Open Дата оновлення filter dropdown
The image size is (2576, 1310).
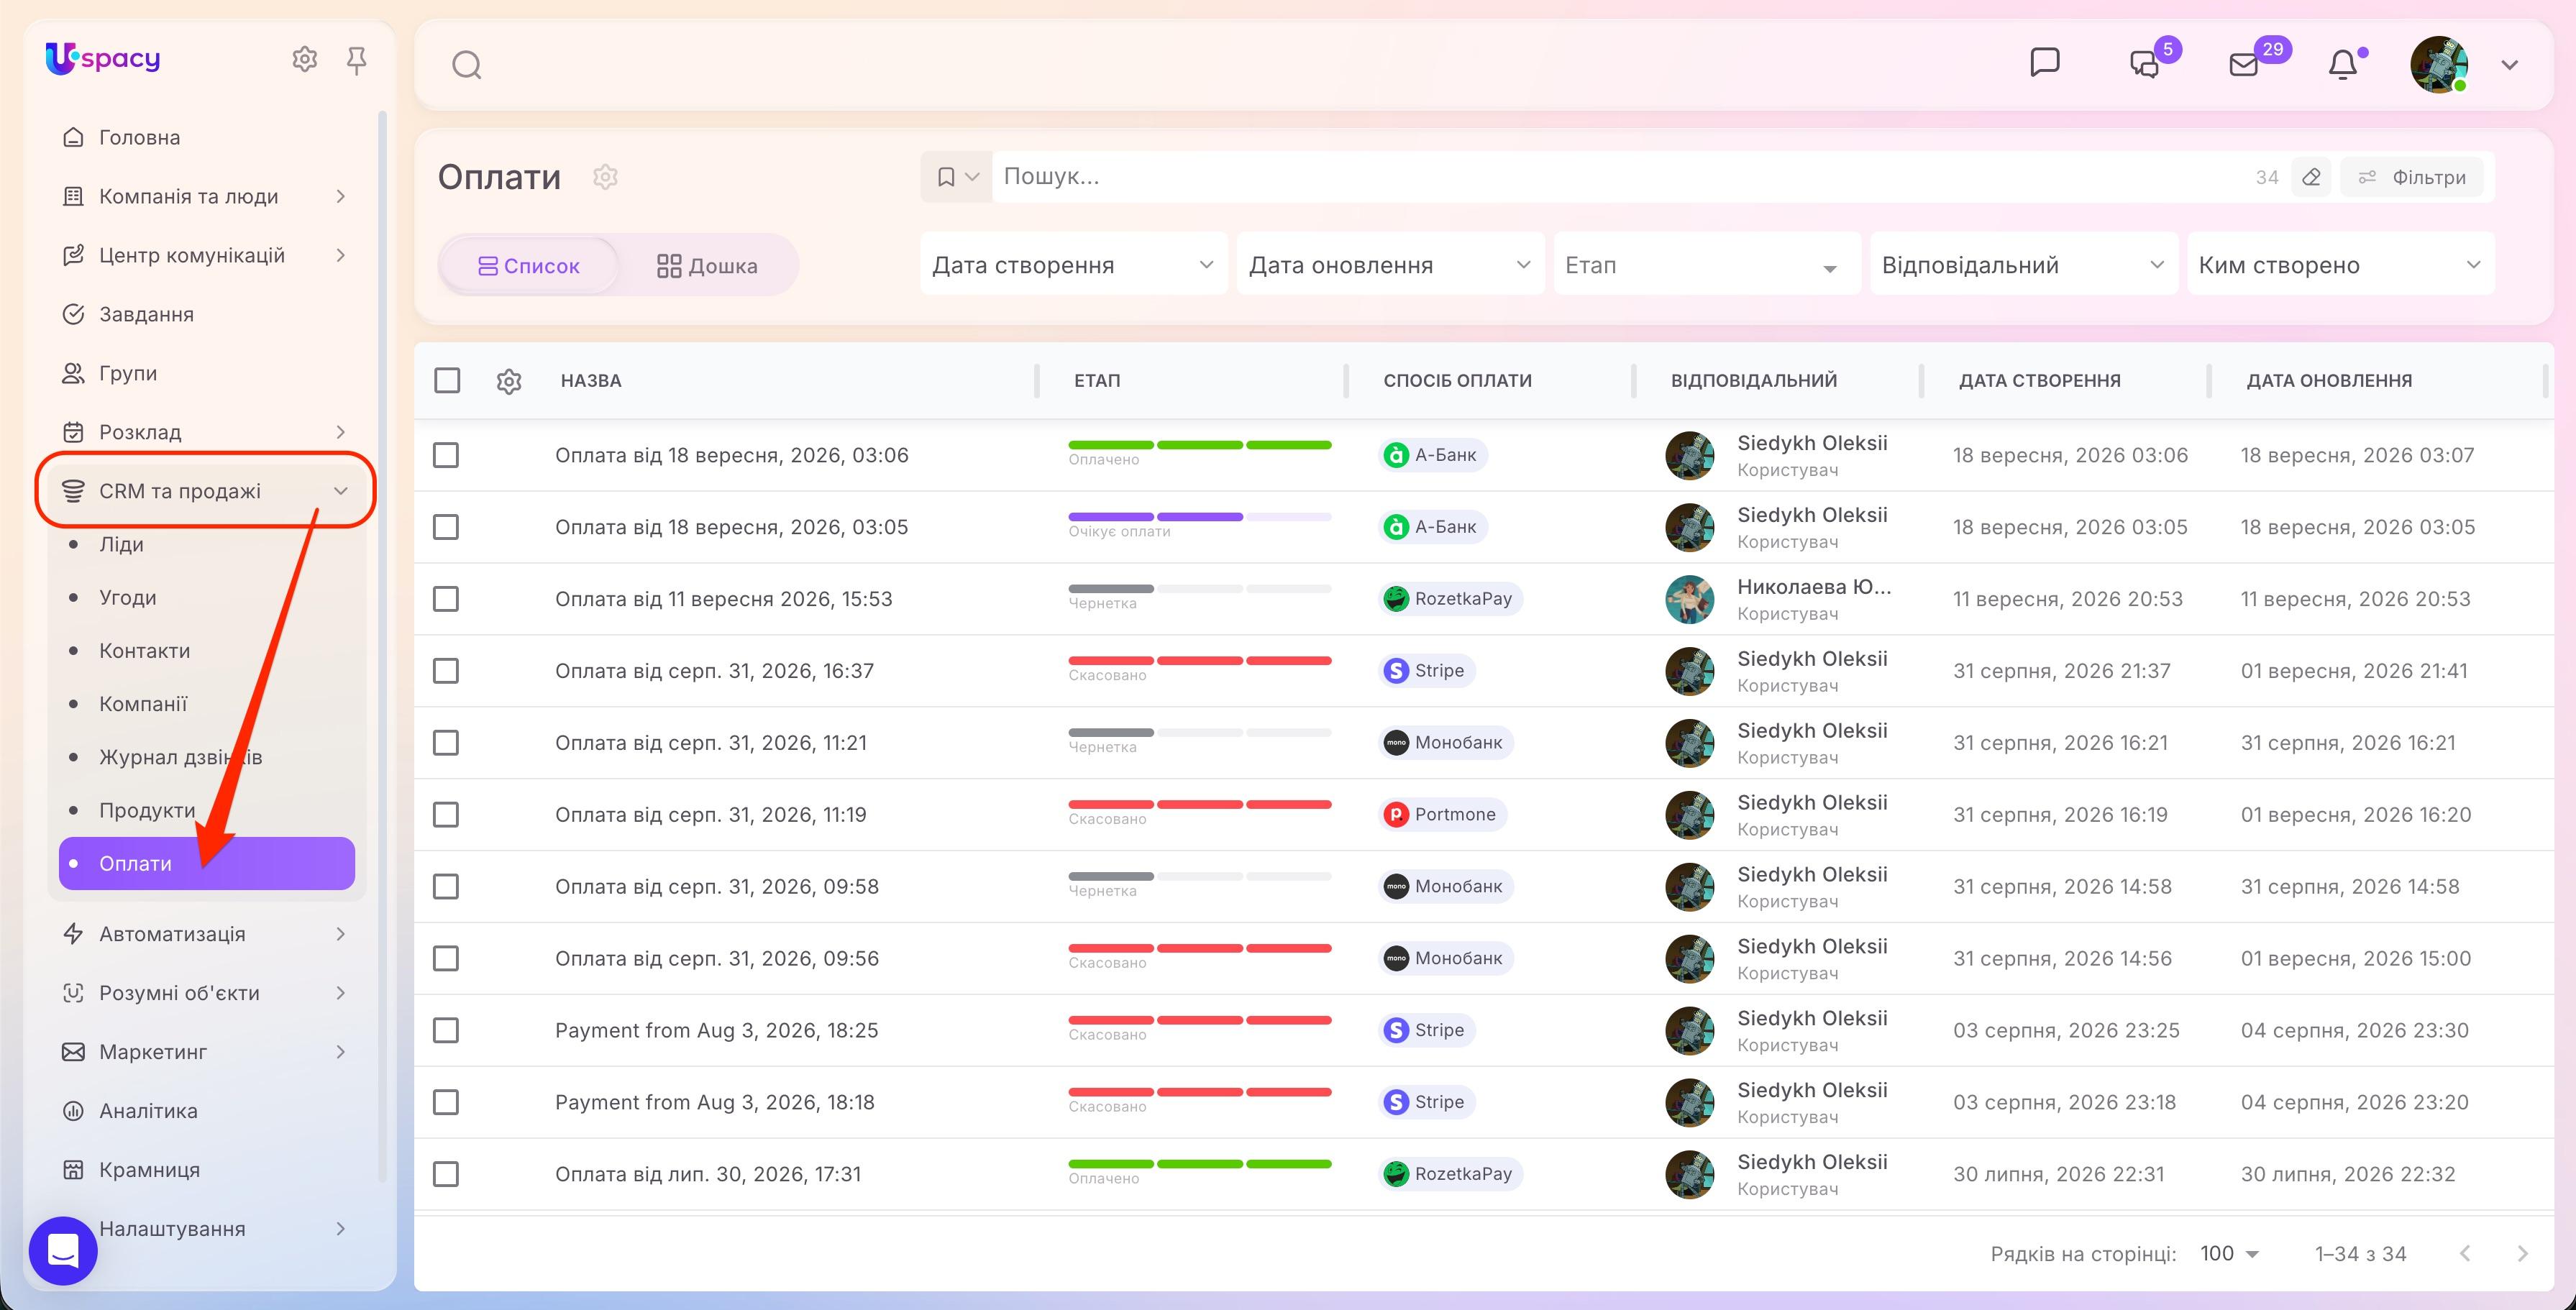coord(1390,265)
